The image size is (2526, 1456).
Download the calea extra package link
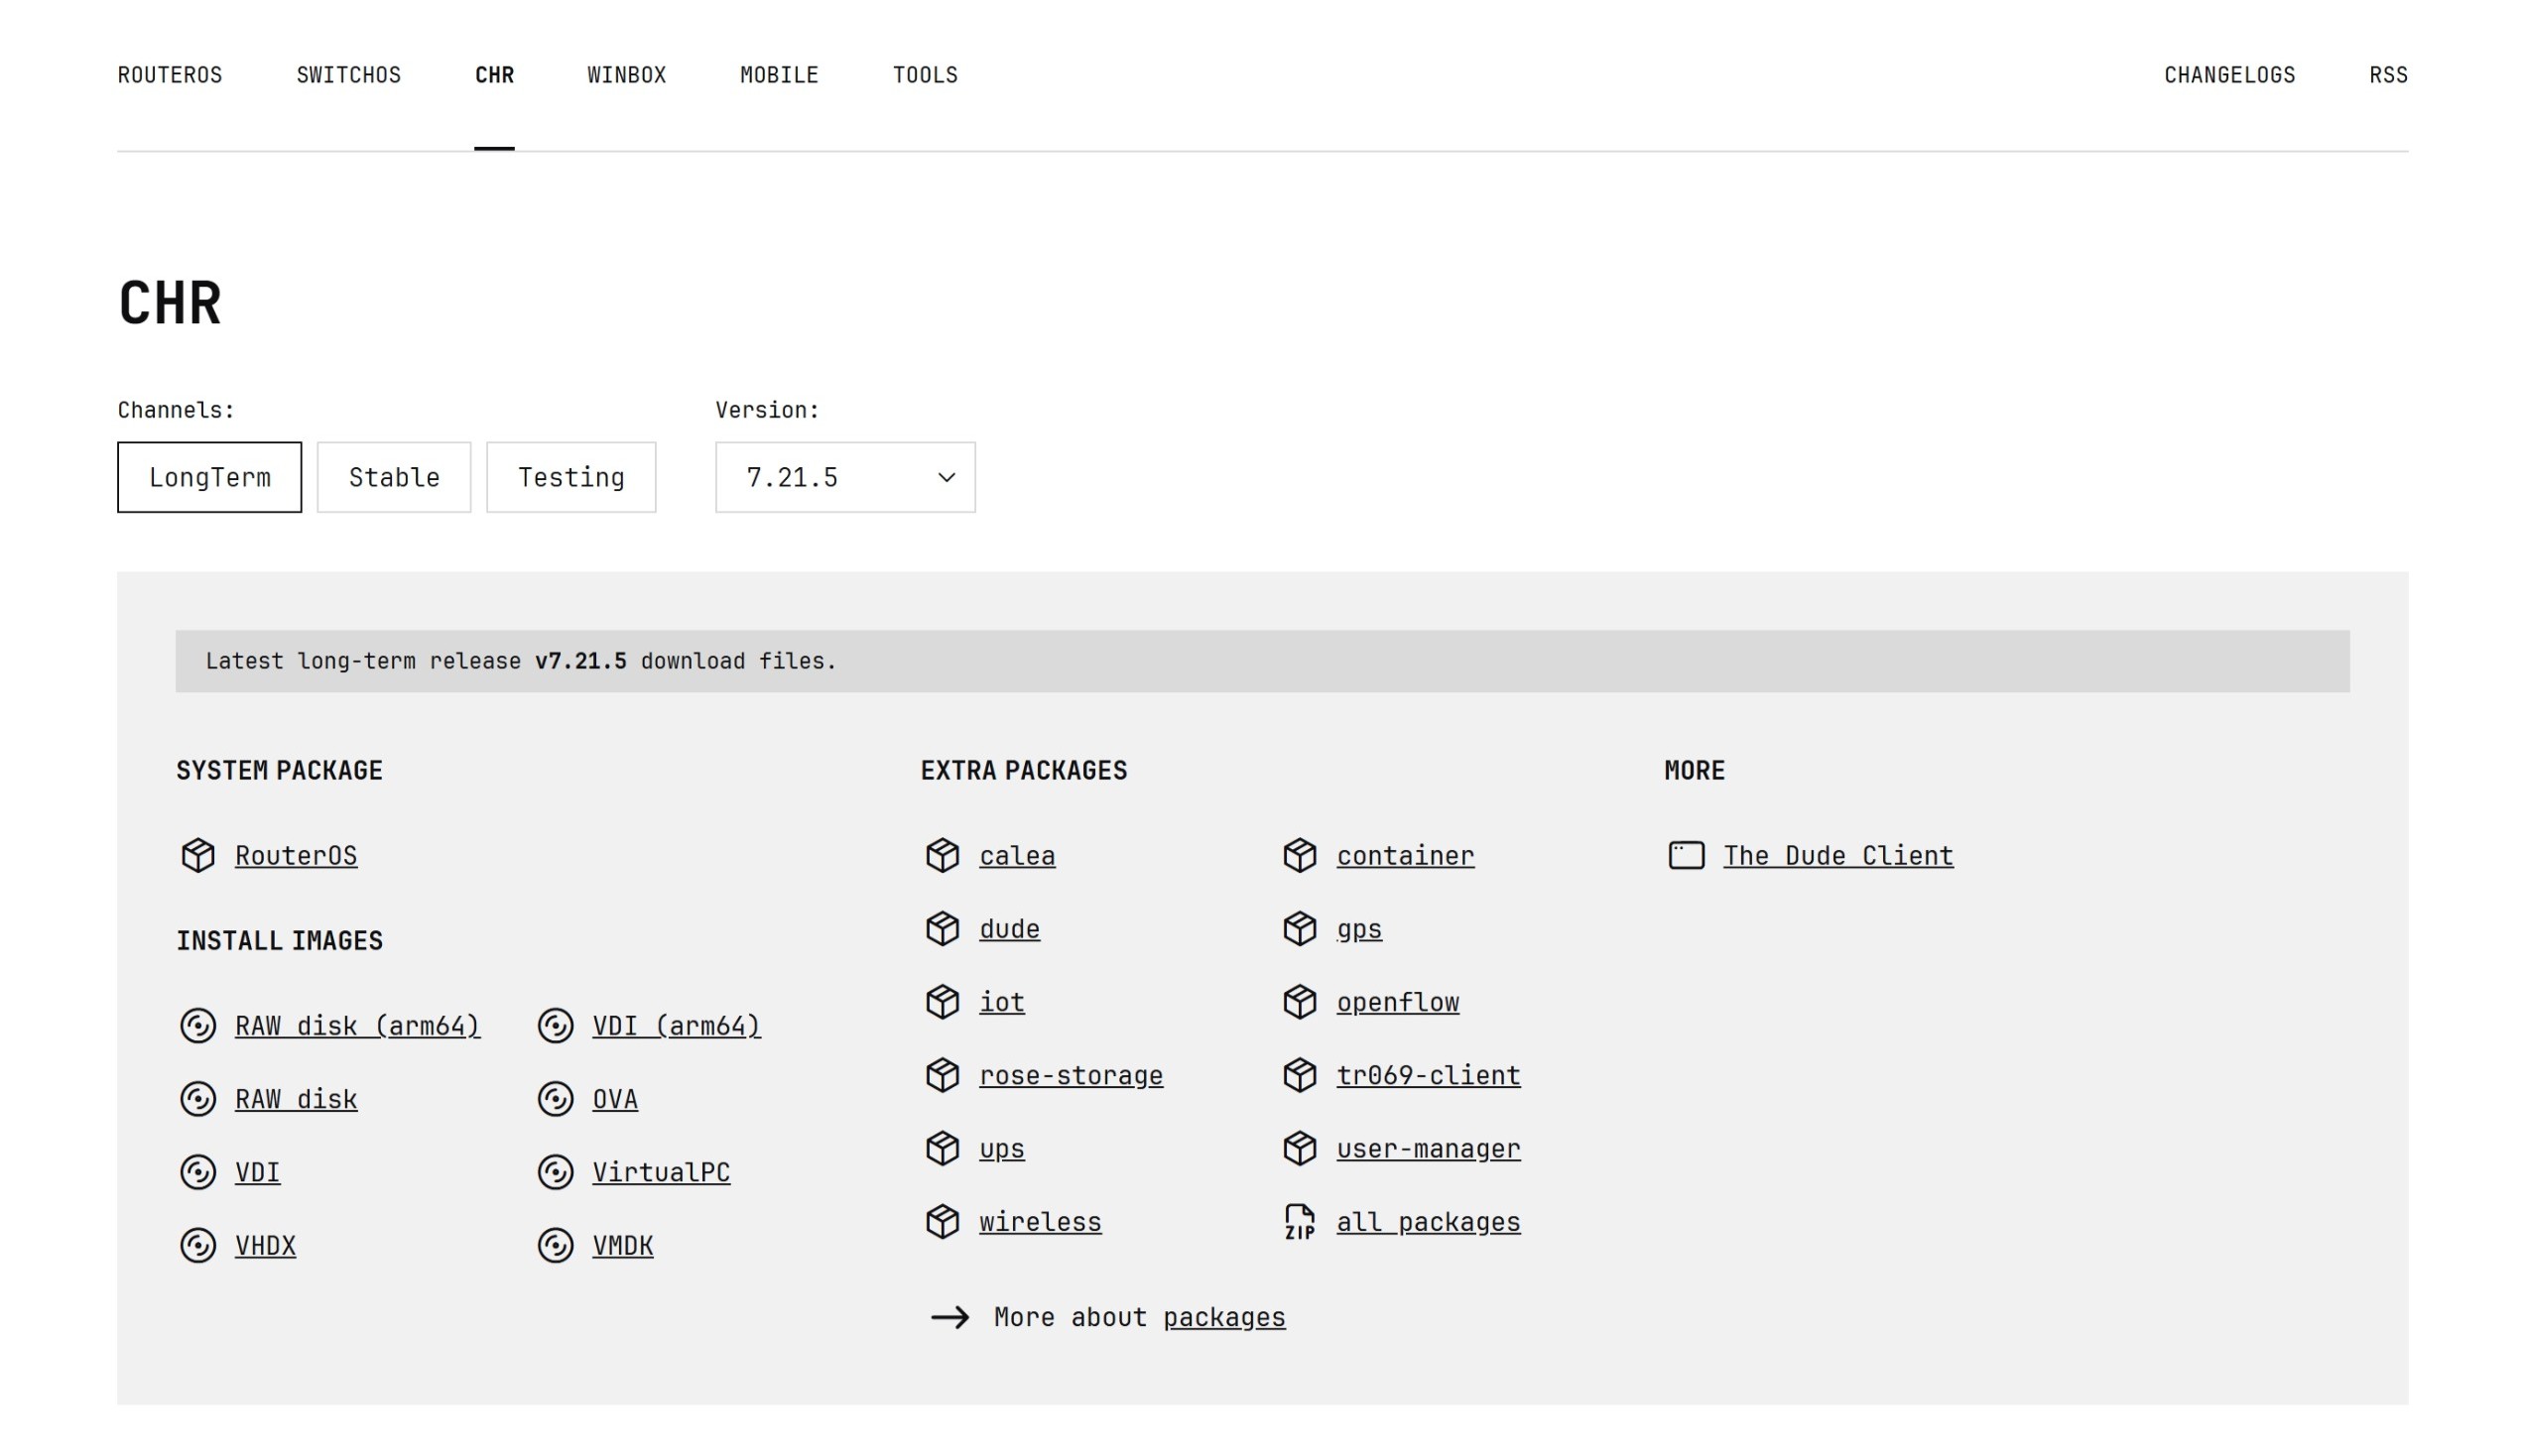(x=1017, y=856)
